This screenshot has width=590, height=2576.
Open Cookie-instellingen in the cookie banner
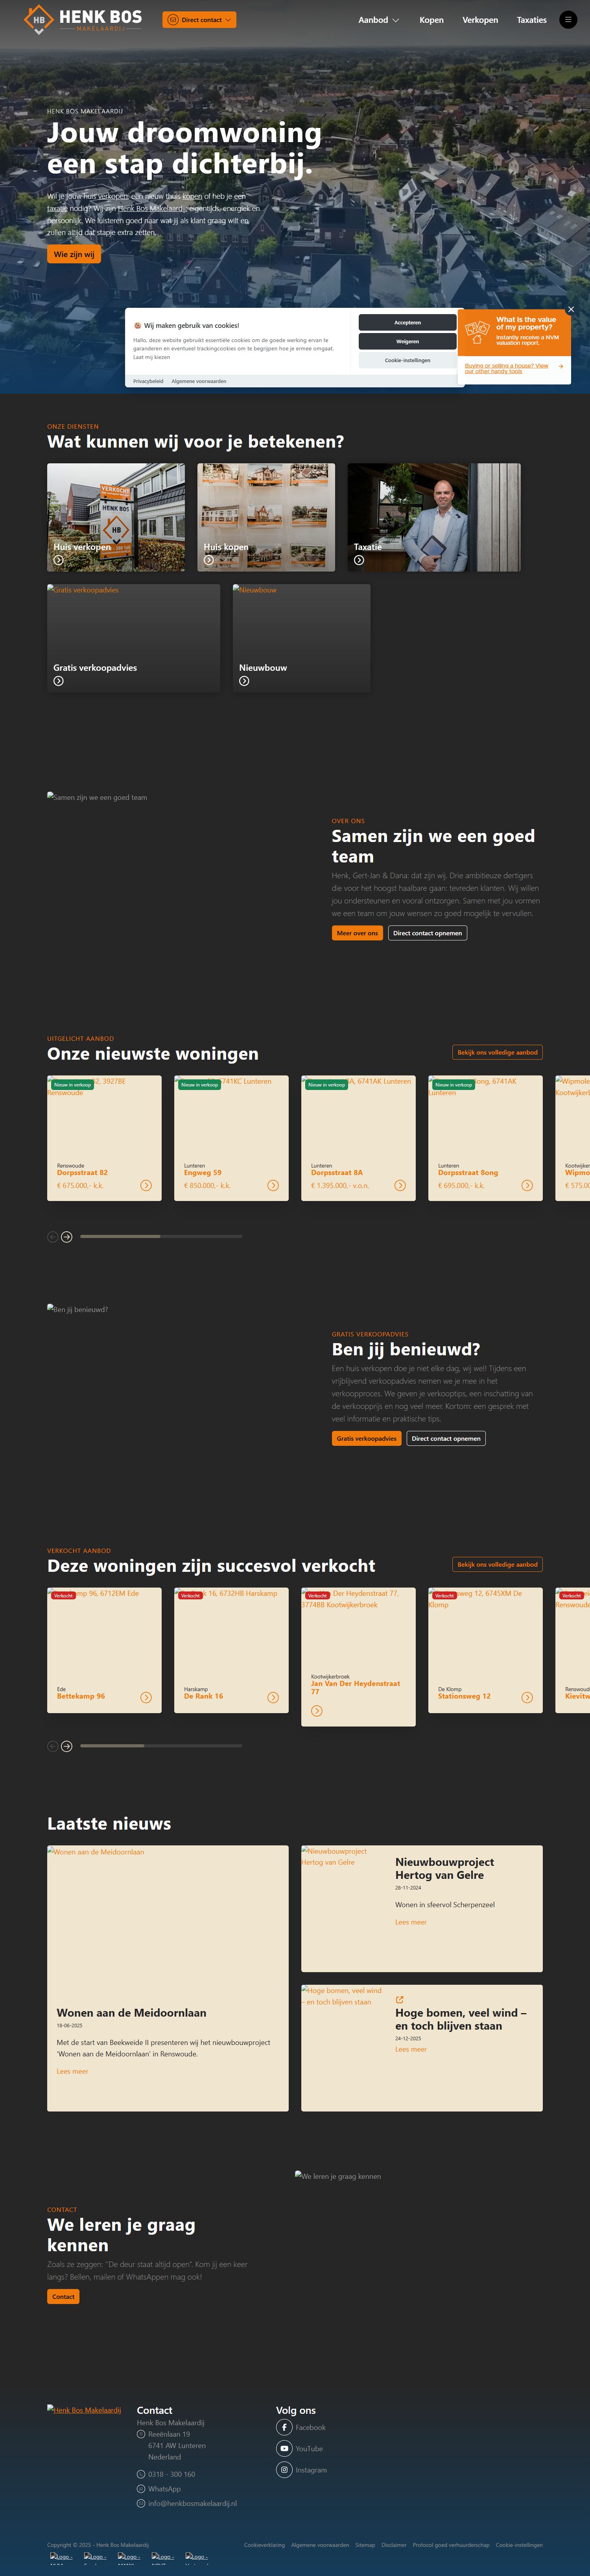tap(407, 360)
